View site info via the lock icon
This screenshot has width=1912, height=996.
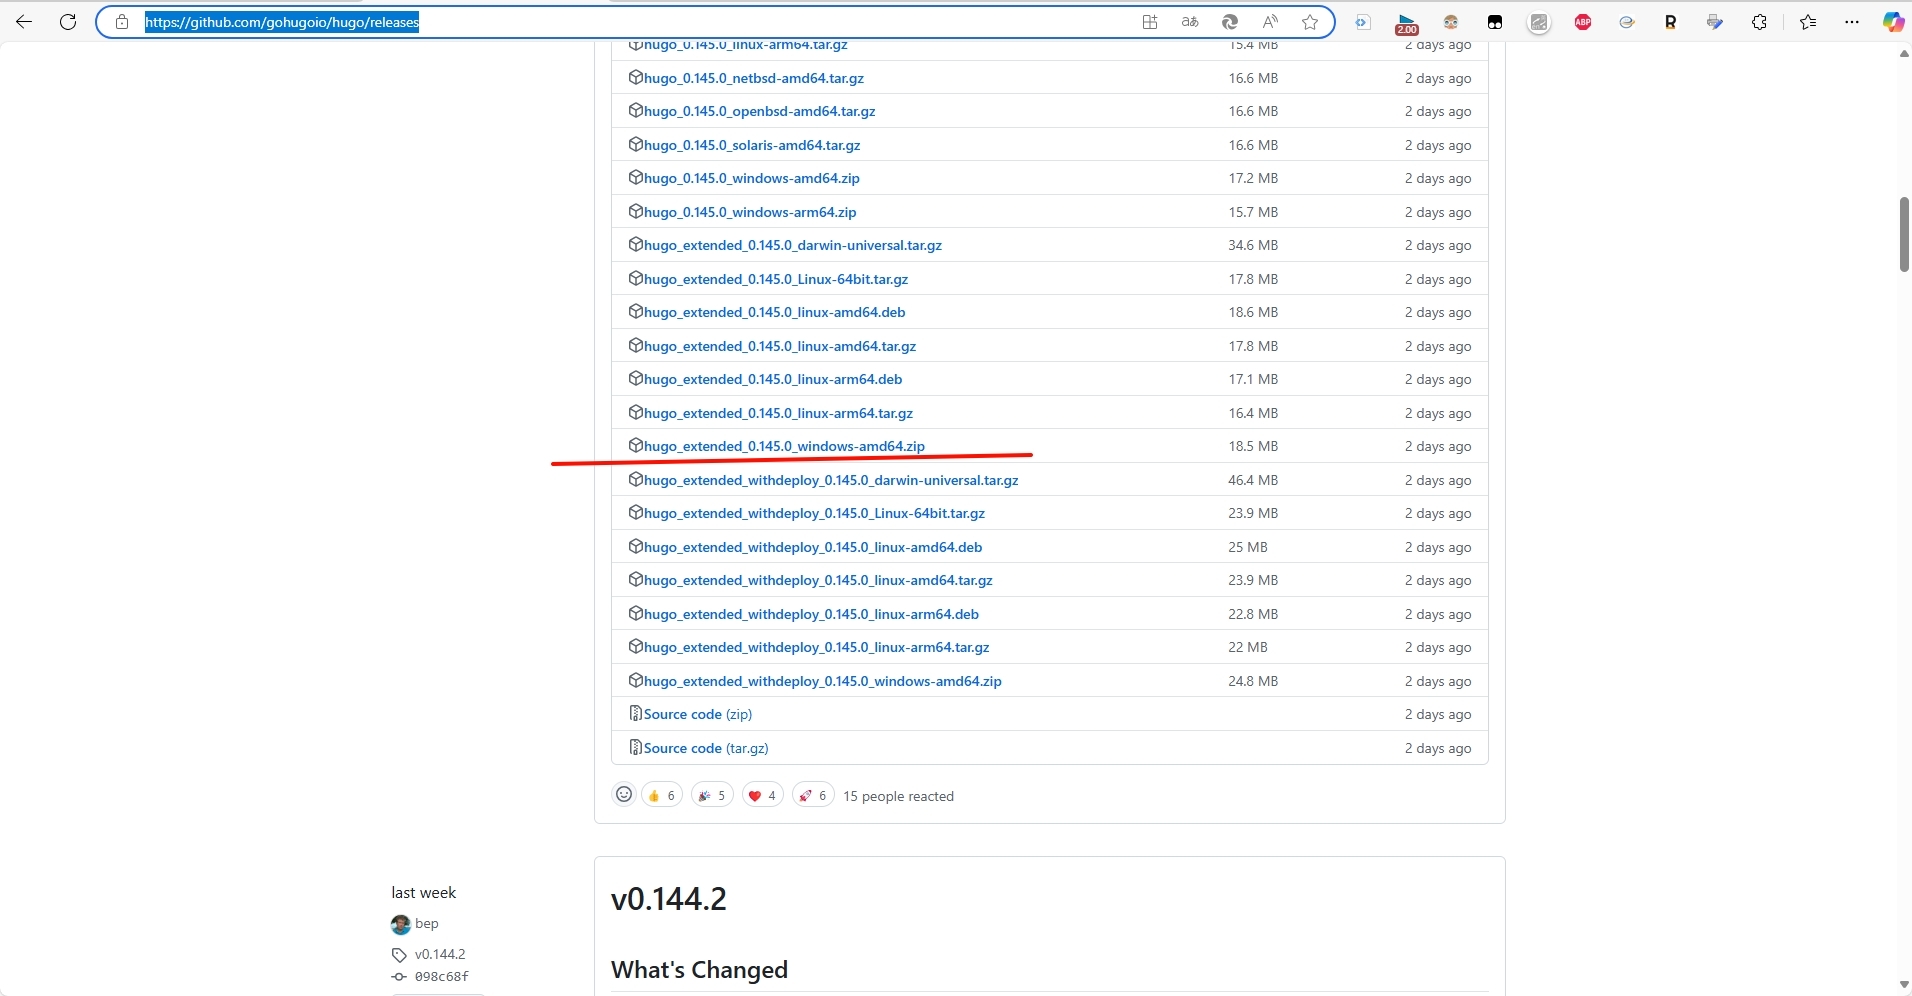click(x=122, y=22)
